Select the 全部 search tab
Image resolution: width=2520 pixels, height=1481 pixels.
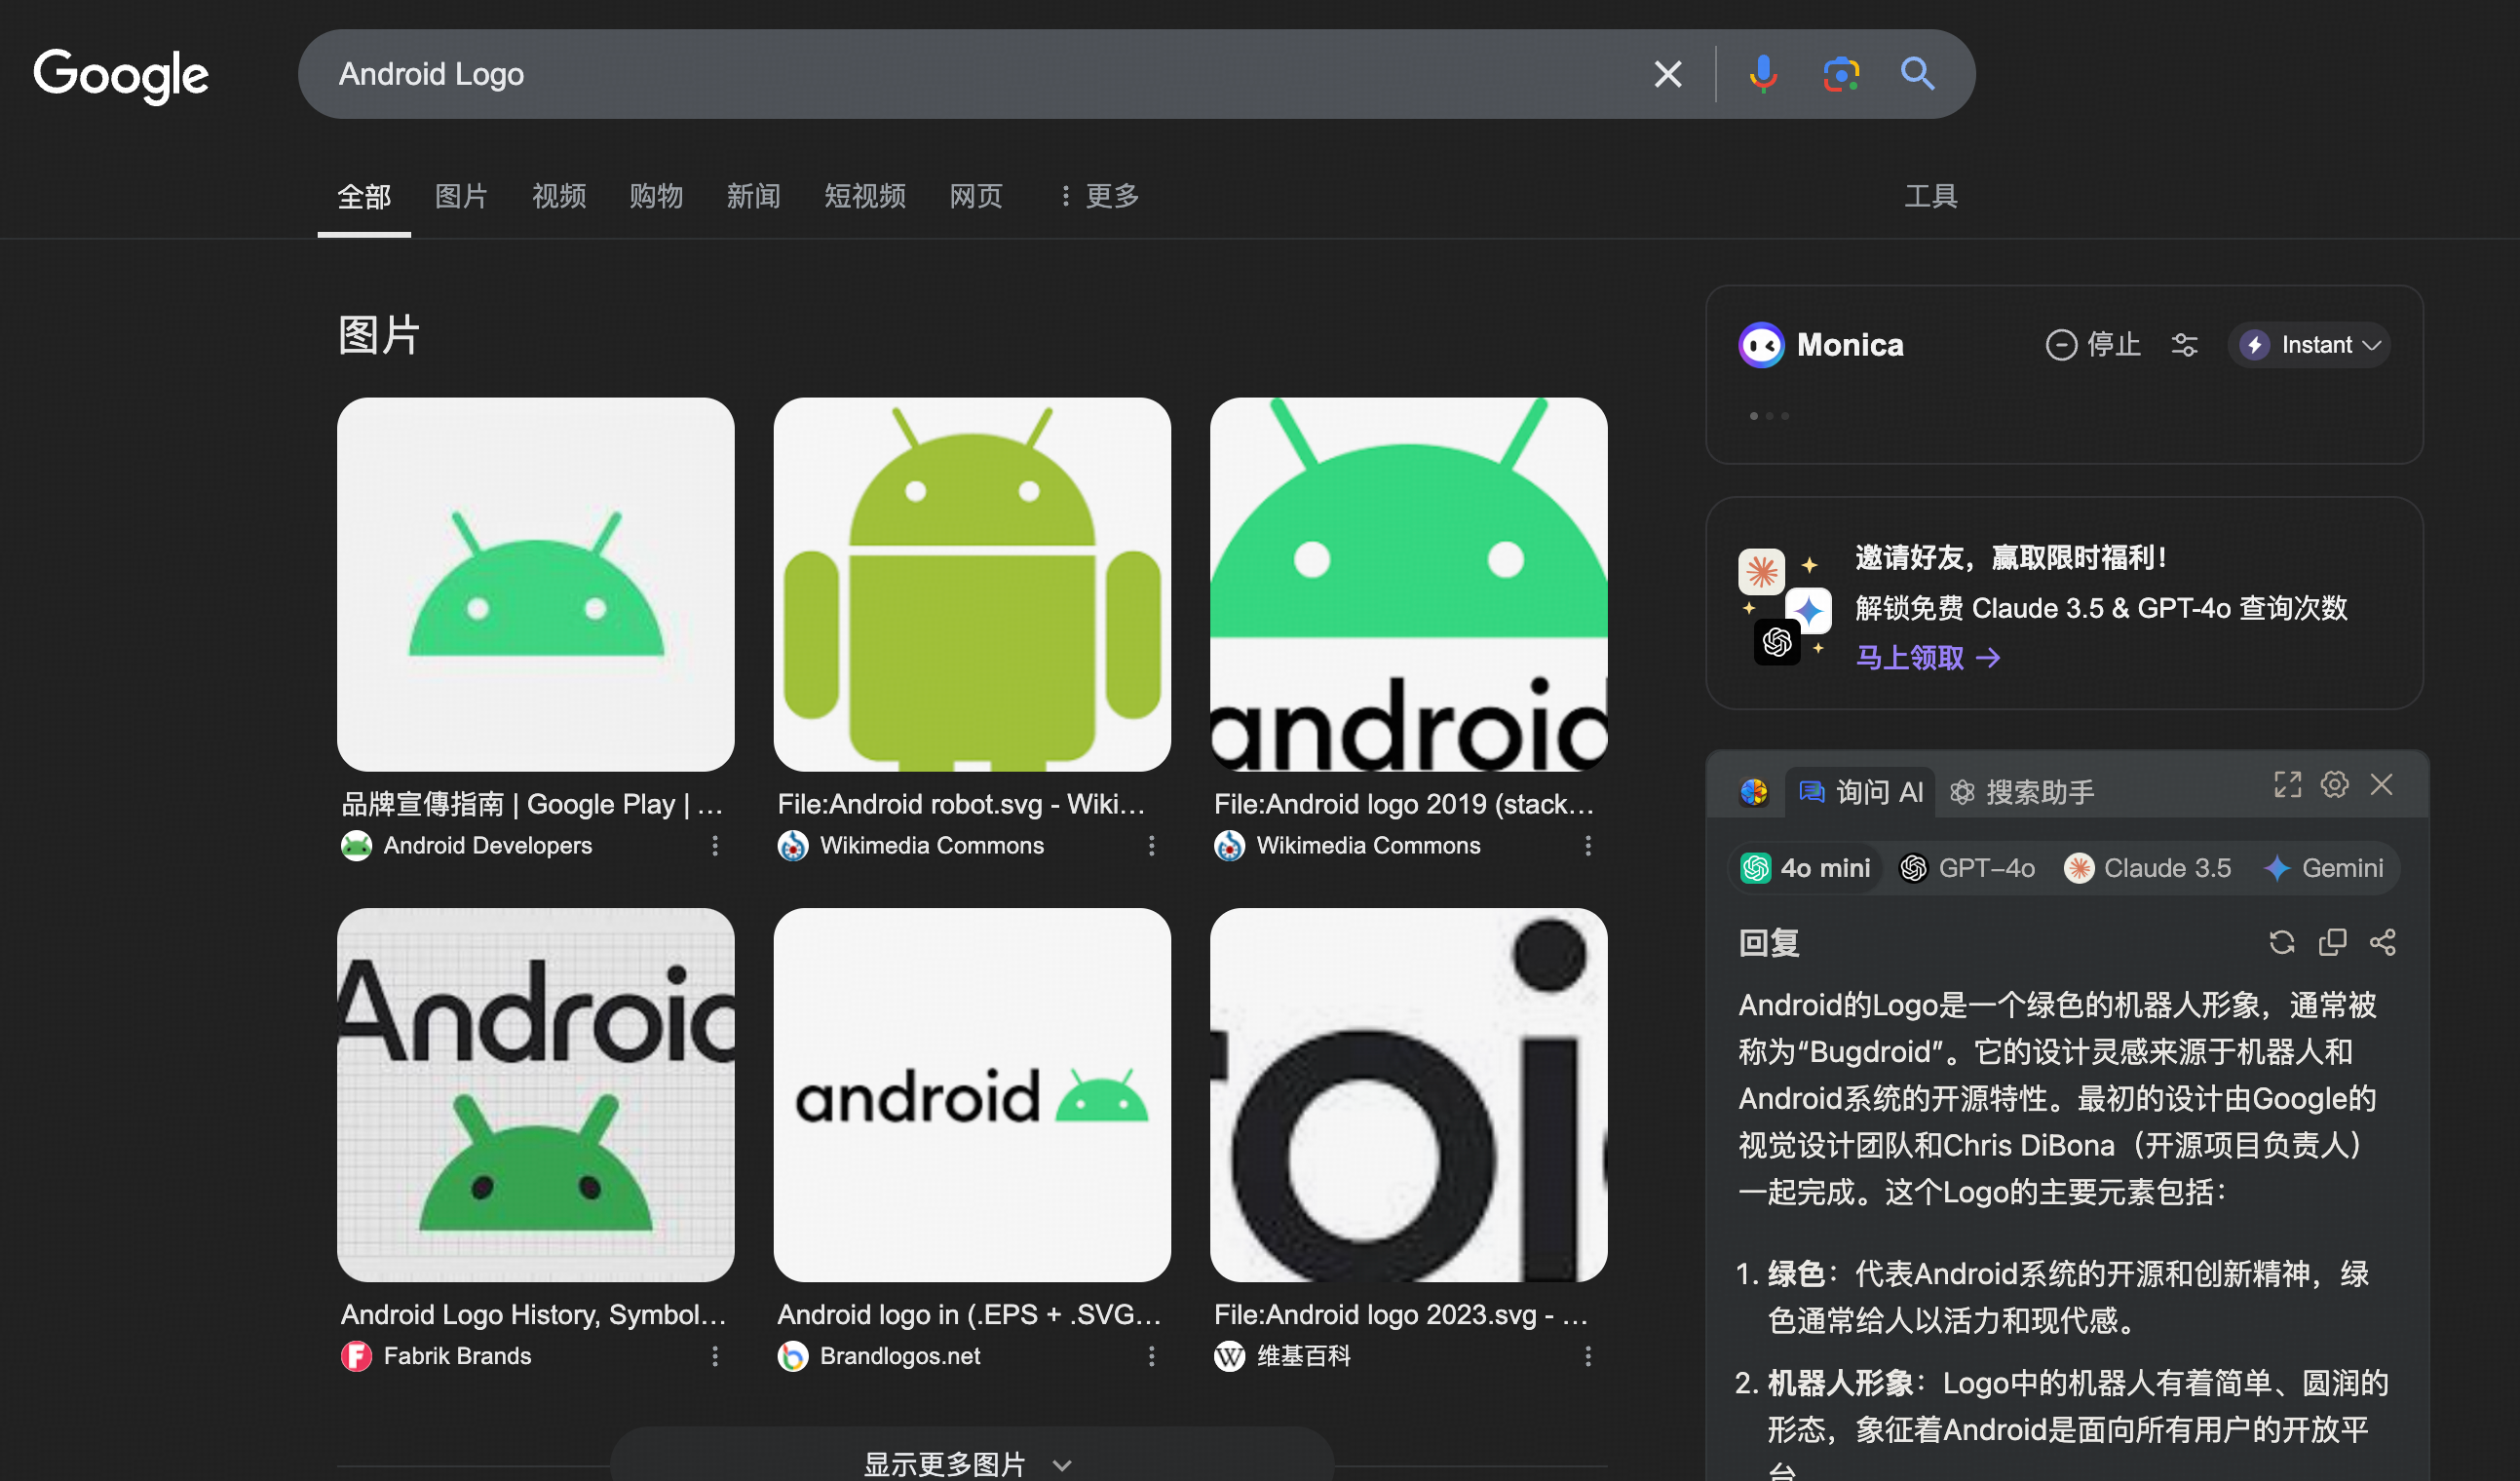(364, 196)
